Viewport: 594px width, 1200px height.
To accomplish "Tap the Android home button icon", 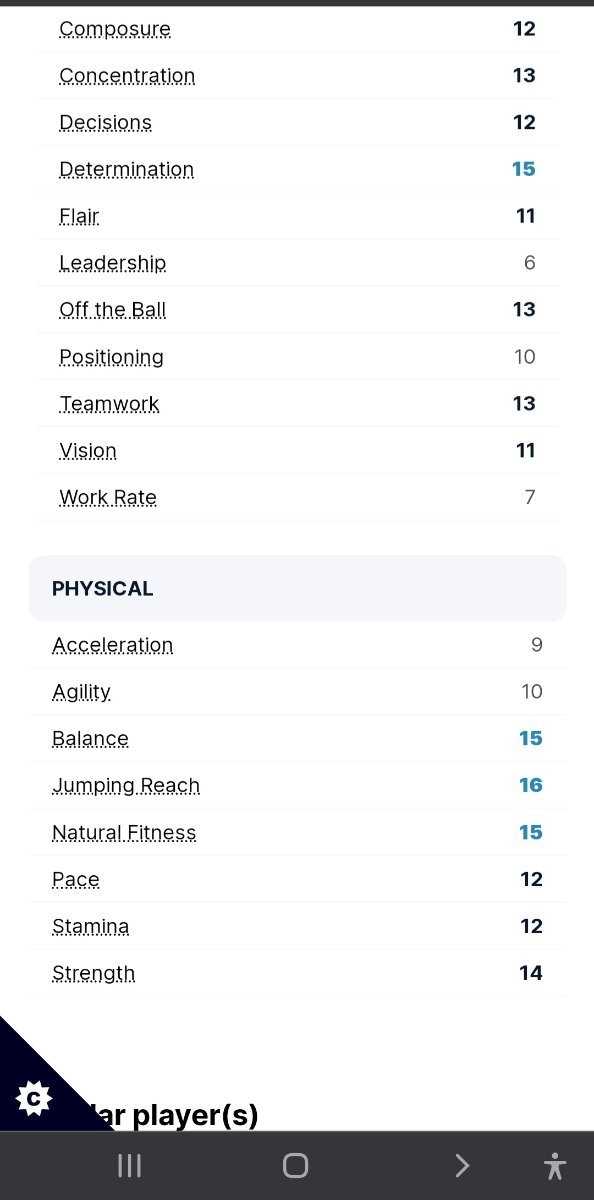I will pyautogui.click(x=295, y=1165).
